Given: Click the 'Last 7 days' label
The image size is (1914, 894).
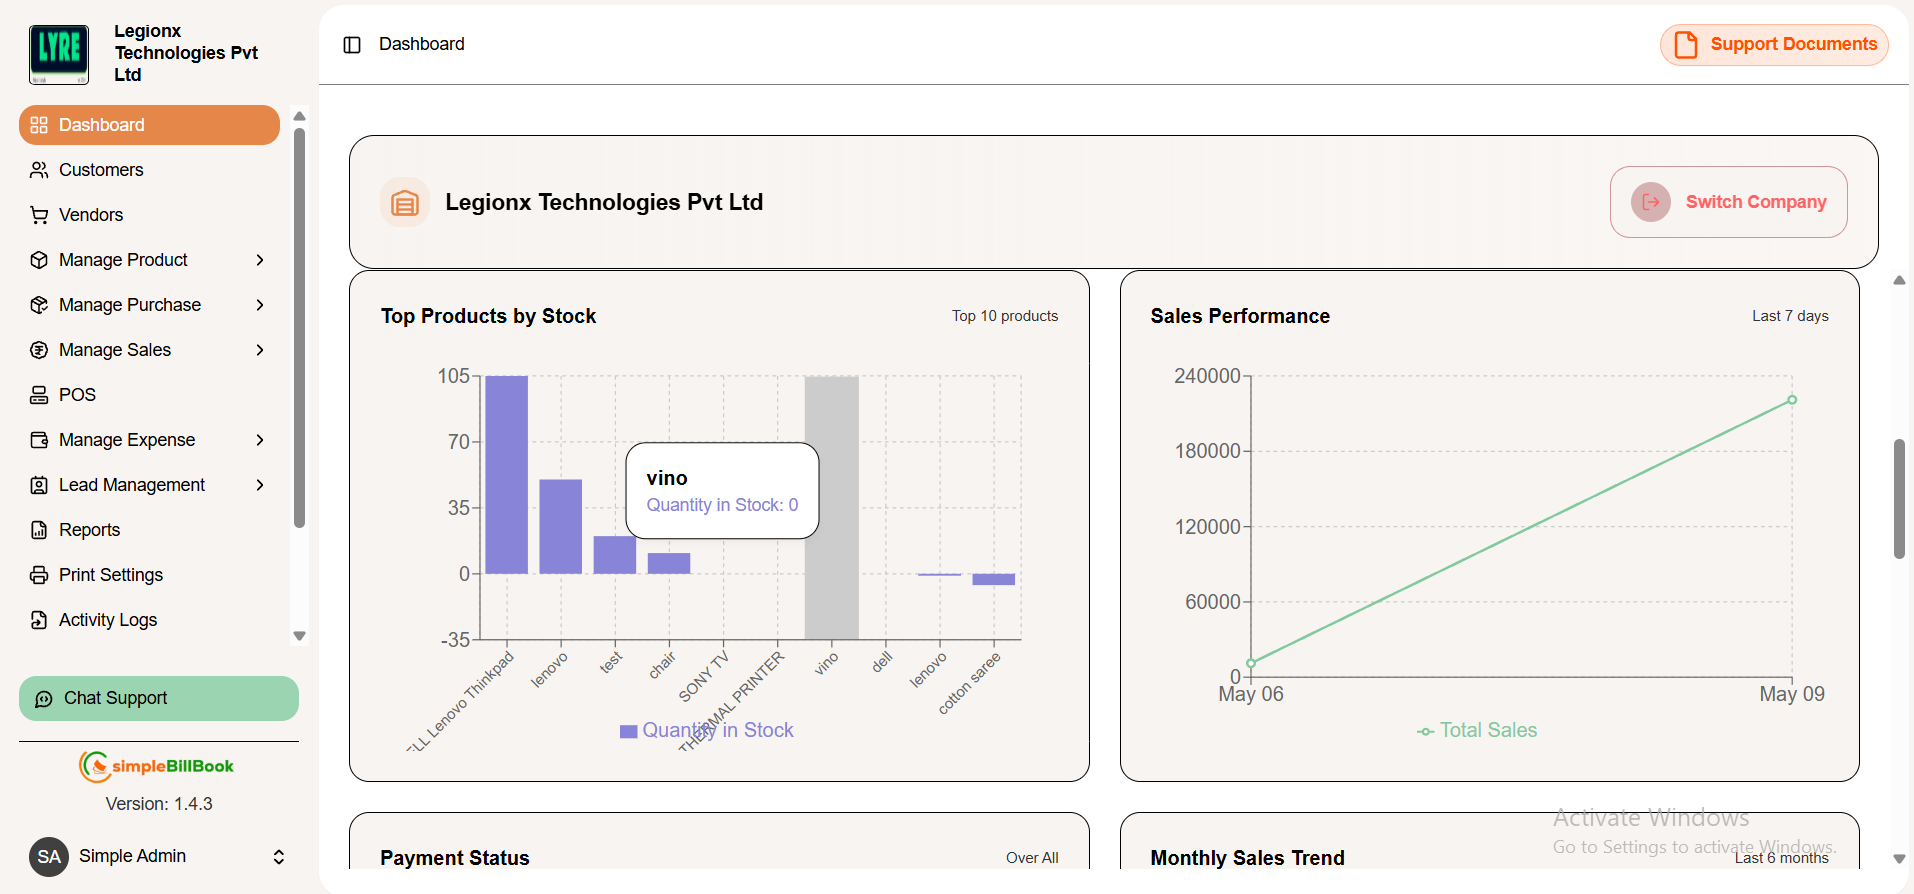Looking at the screenshot, I should tap(1790, 316).
